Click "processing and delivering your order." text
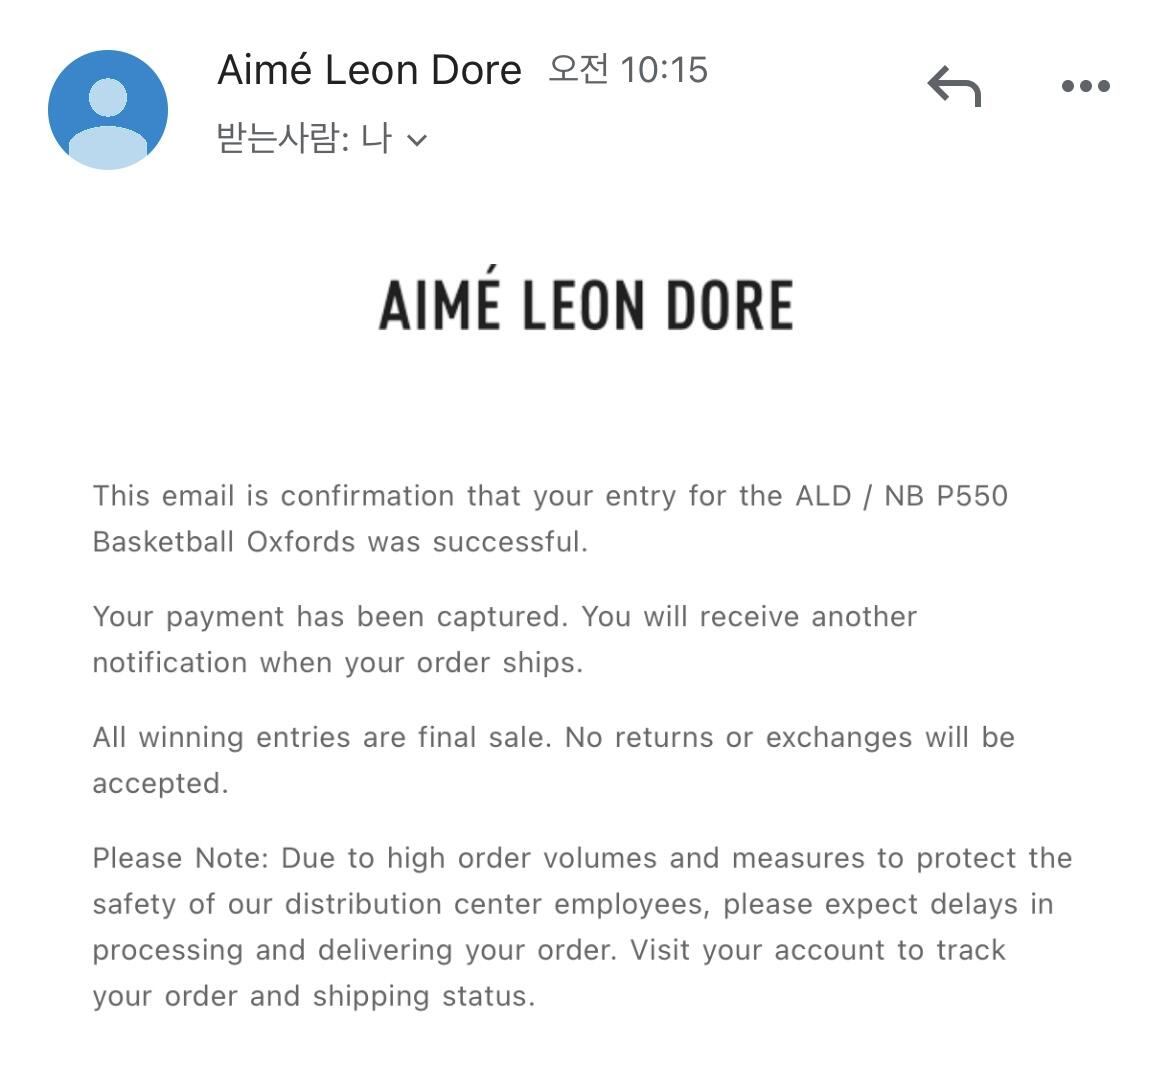The image size is (1170, 1070). [x=353, y=950]
